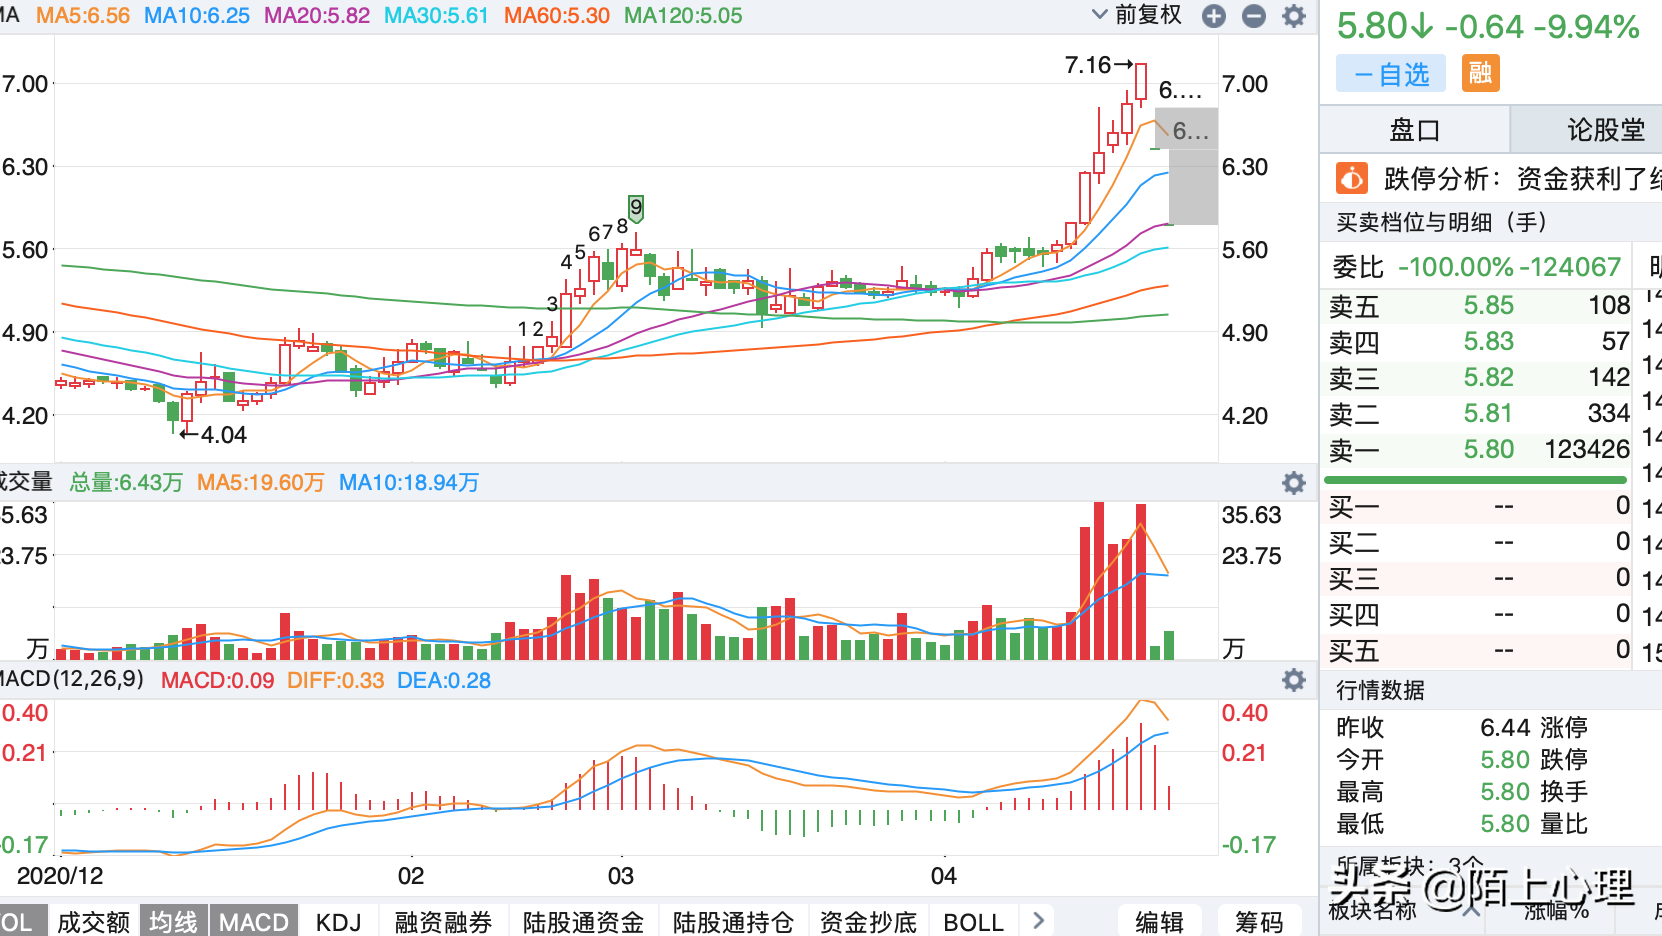Select KDJ indicator tab
Screen dimensions: 1662x936
339,921
